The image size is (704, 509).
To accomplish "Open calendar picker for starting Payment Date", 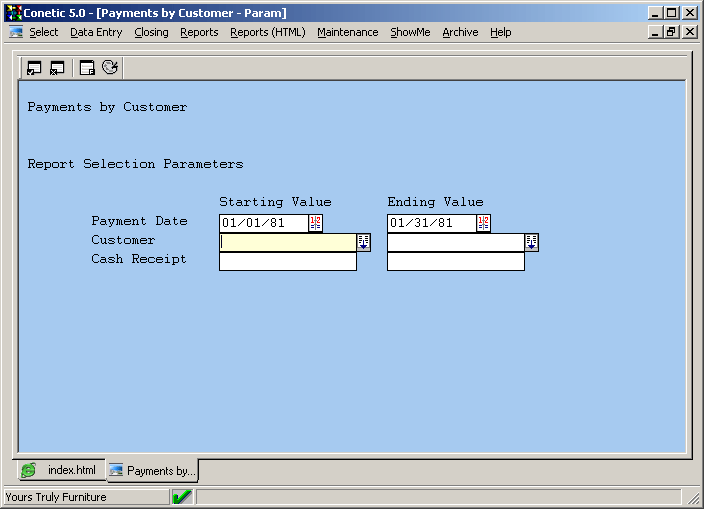I will coord(316,223).
